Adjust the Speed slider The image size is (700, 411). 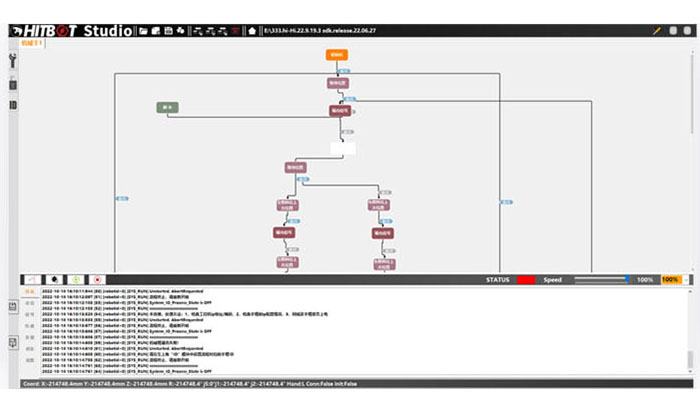point(600,280)
